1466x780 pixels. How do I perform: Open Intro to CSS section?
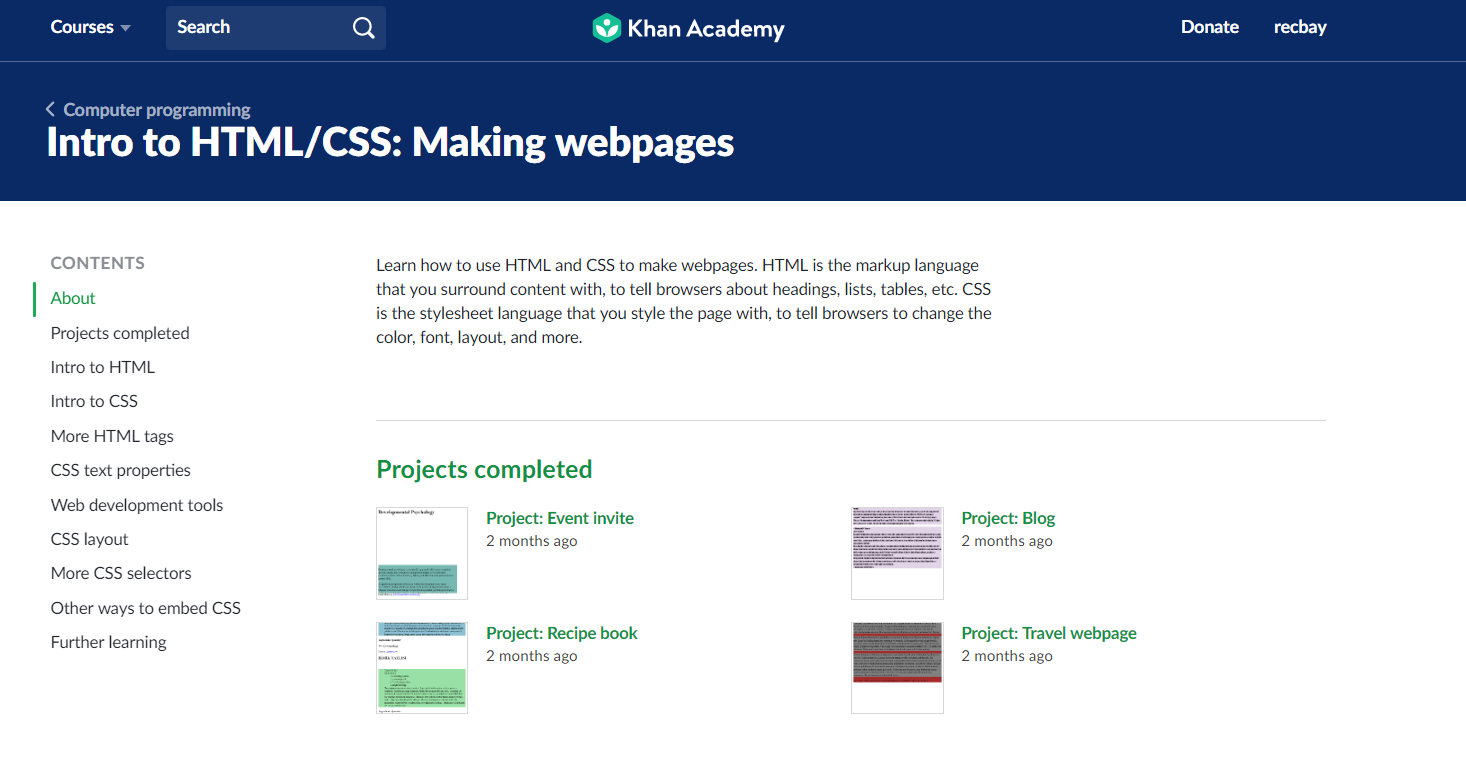(94, 401)
